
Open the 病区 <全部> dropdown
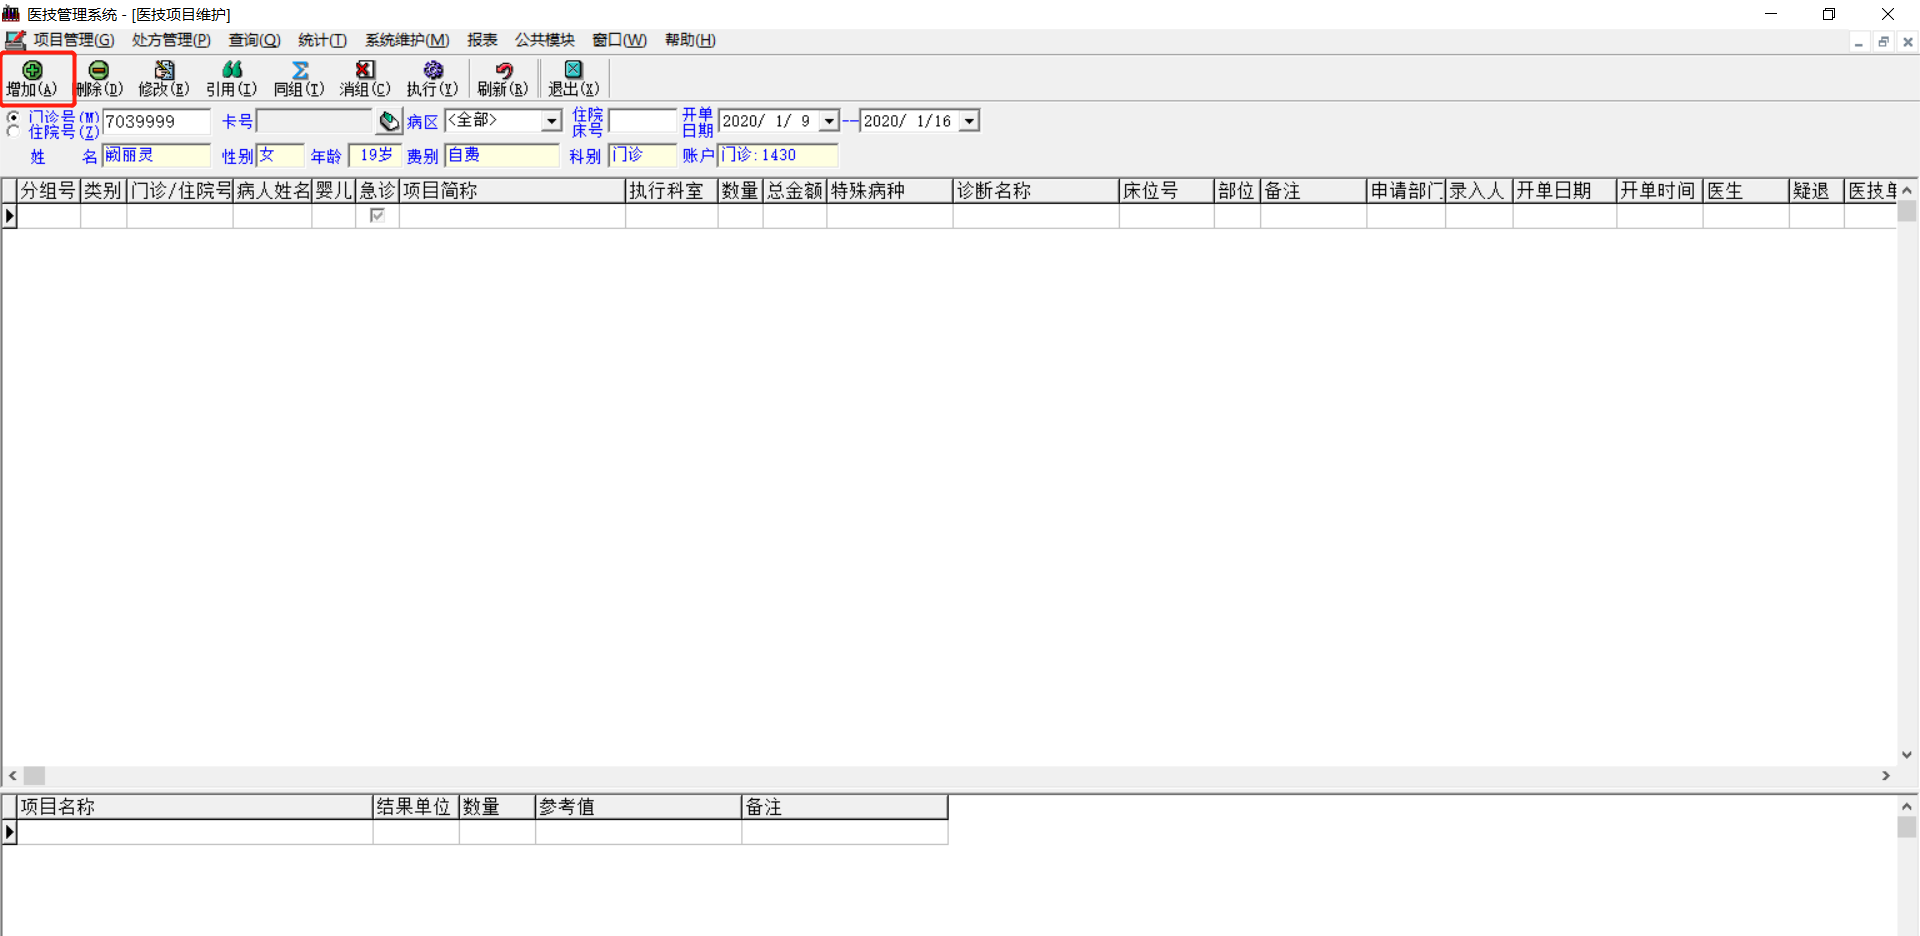(x=551, y=121)
